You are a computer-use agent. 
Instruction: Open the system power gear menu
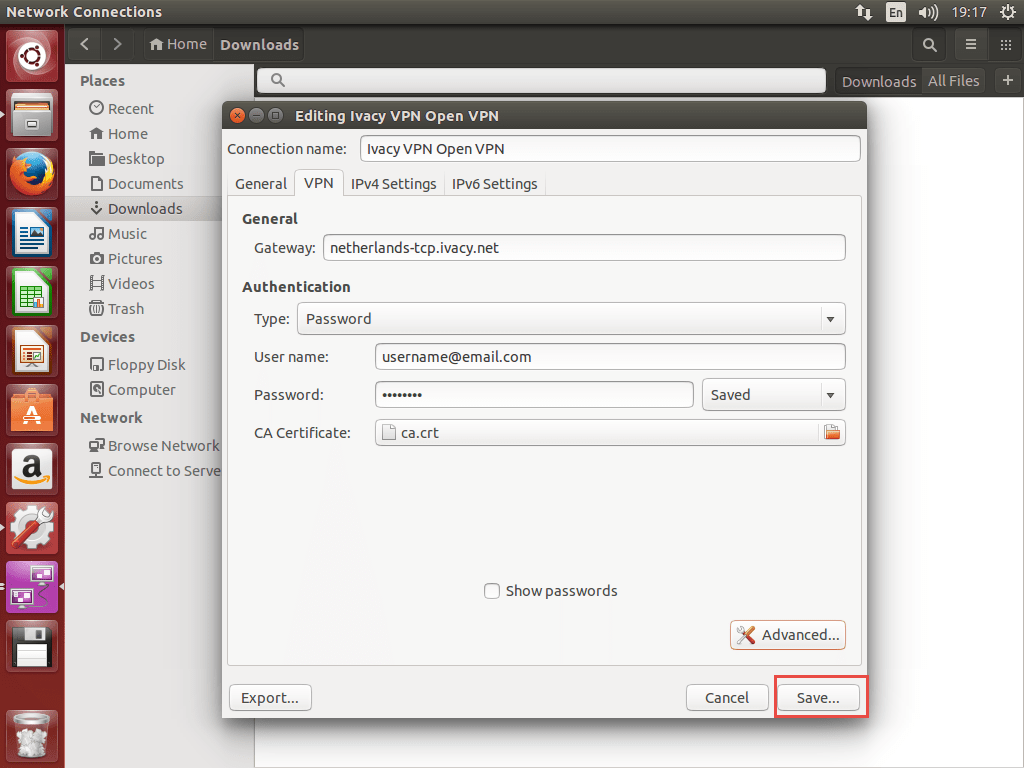pyautogui.click(x=1008, y=12)
